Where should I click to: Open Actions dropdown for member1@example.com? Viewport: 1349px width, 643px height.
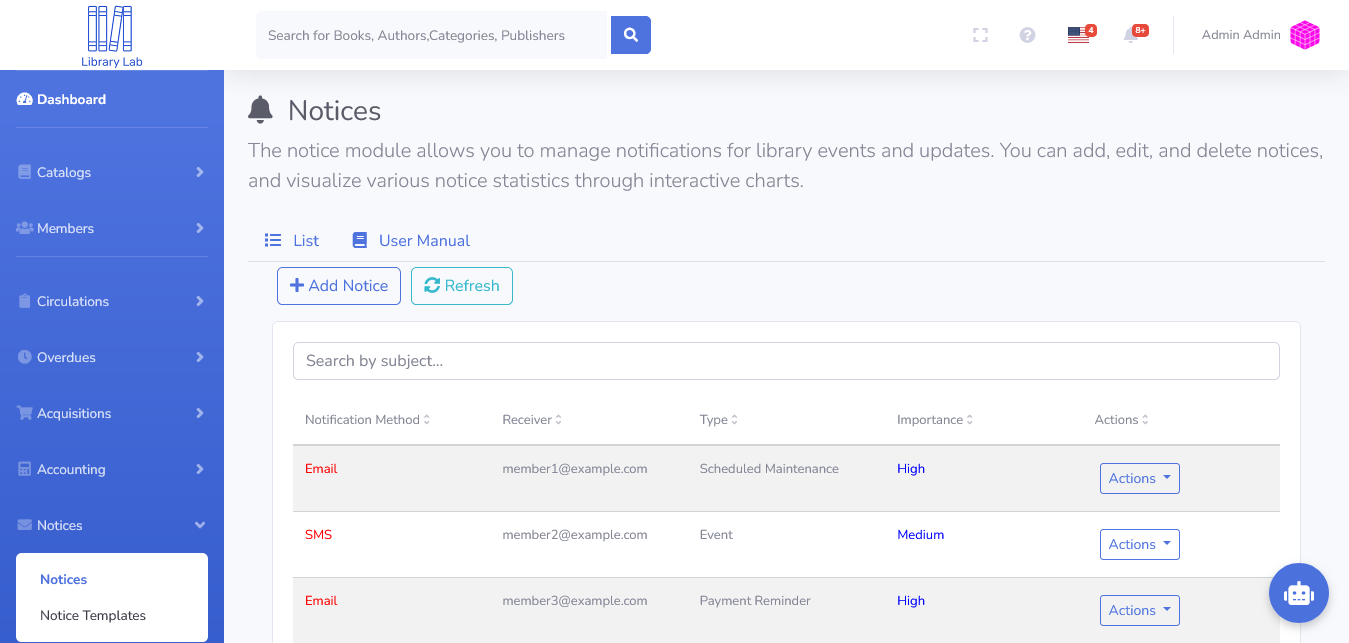tap(1139, 478)
